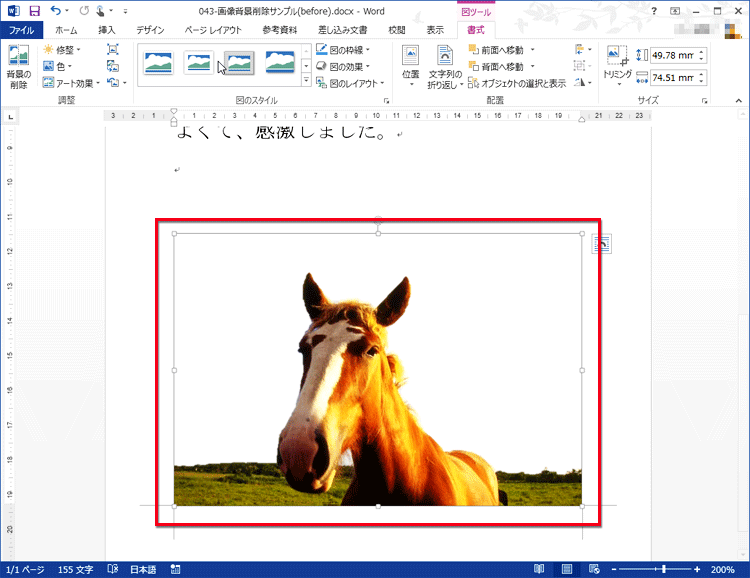Image resolution: width=750 pixels, height=578 pixels.
Task: Switch to the 差し込み文書 (Mailings) tab
Action: tap(342, 30)
